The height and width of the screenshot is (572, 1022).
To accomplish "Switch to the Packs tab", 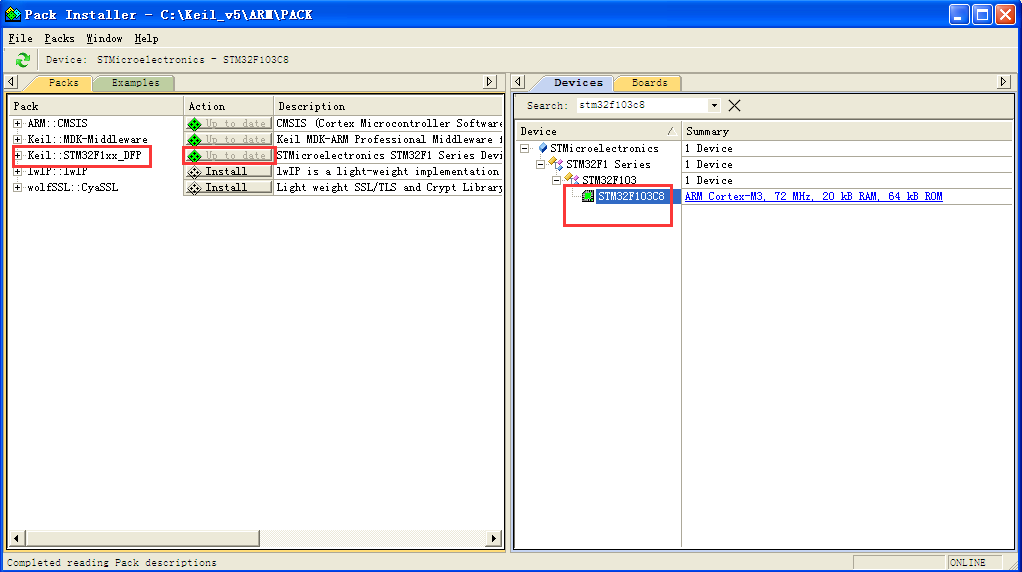I will pos(63,83).
